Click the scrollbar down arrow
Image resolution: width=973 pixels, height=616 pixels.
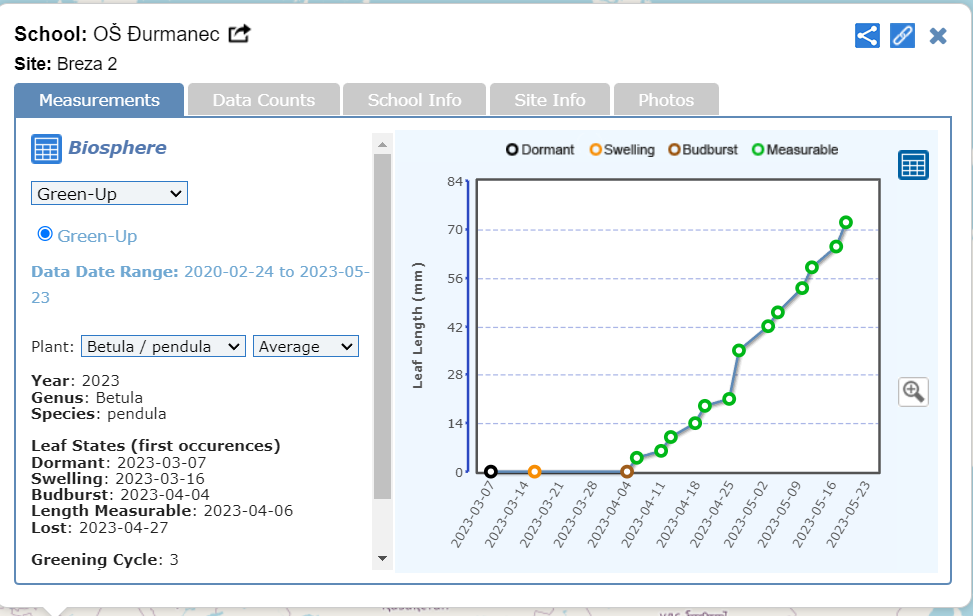(381, 558)
